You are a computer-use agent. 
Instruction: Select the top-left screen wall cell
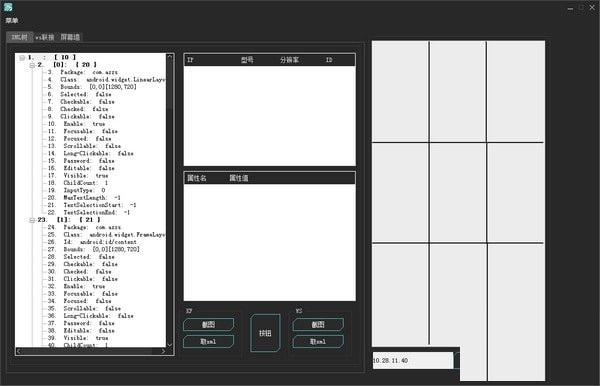[400, 91]
